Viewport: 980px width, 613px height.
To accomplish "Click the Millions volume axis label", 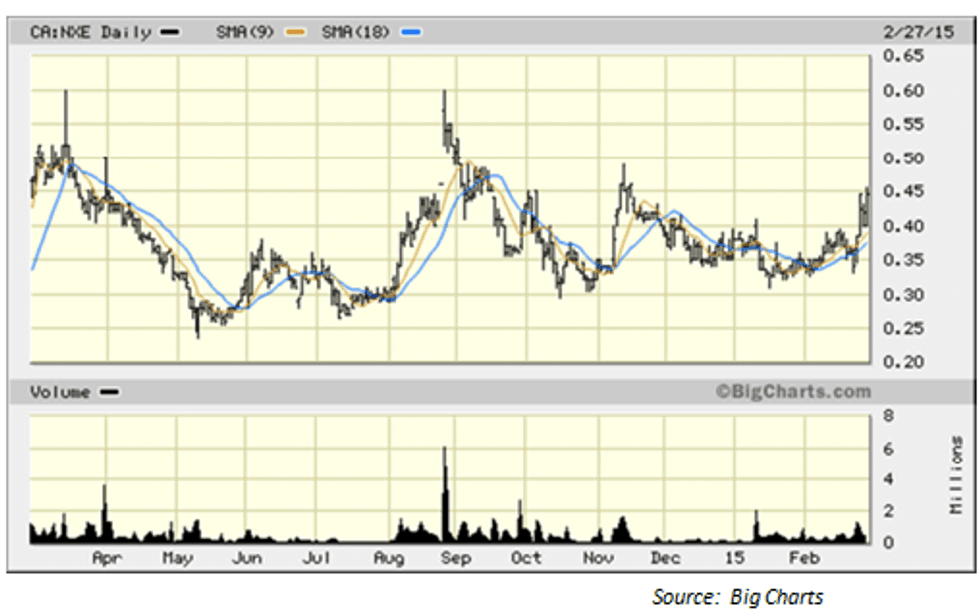I will [956, 476].
